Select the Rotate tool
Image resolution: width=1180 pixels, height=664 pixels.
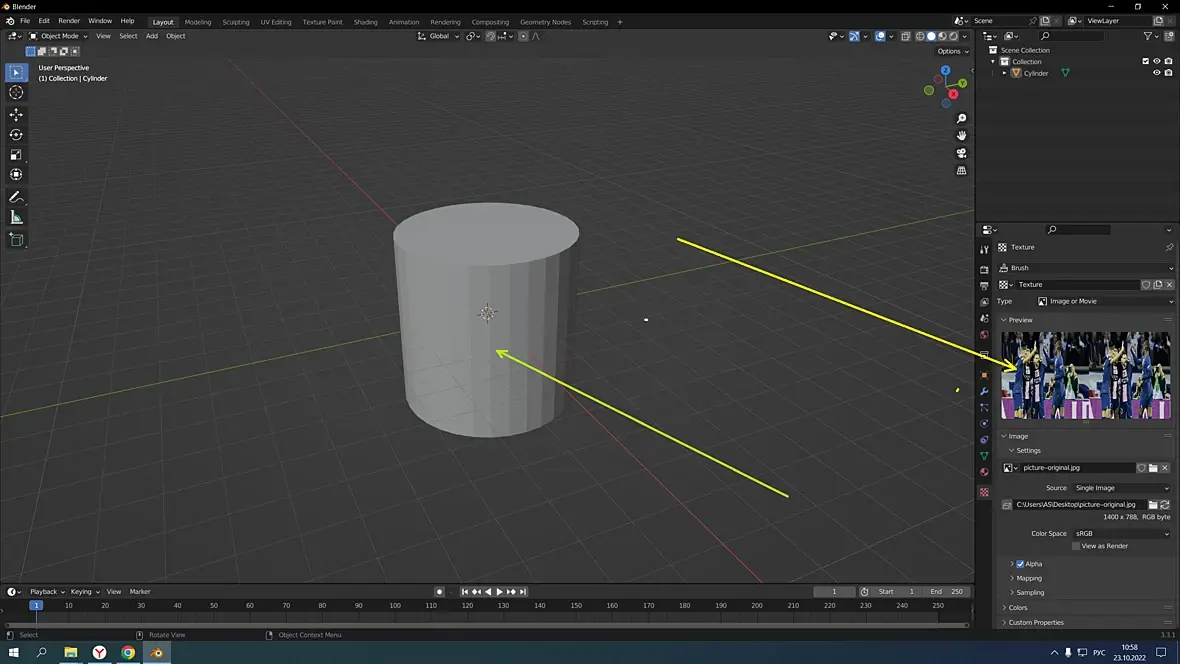point(16,135)
